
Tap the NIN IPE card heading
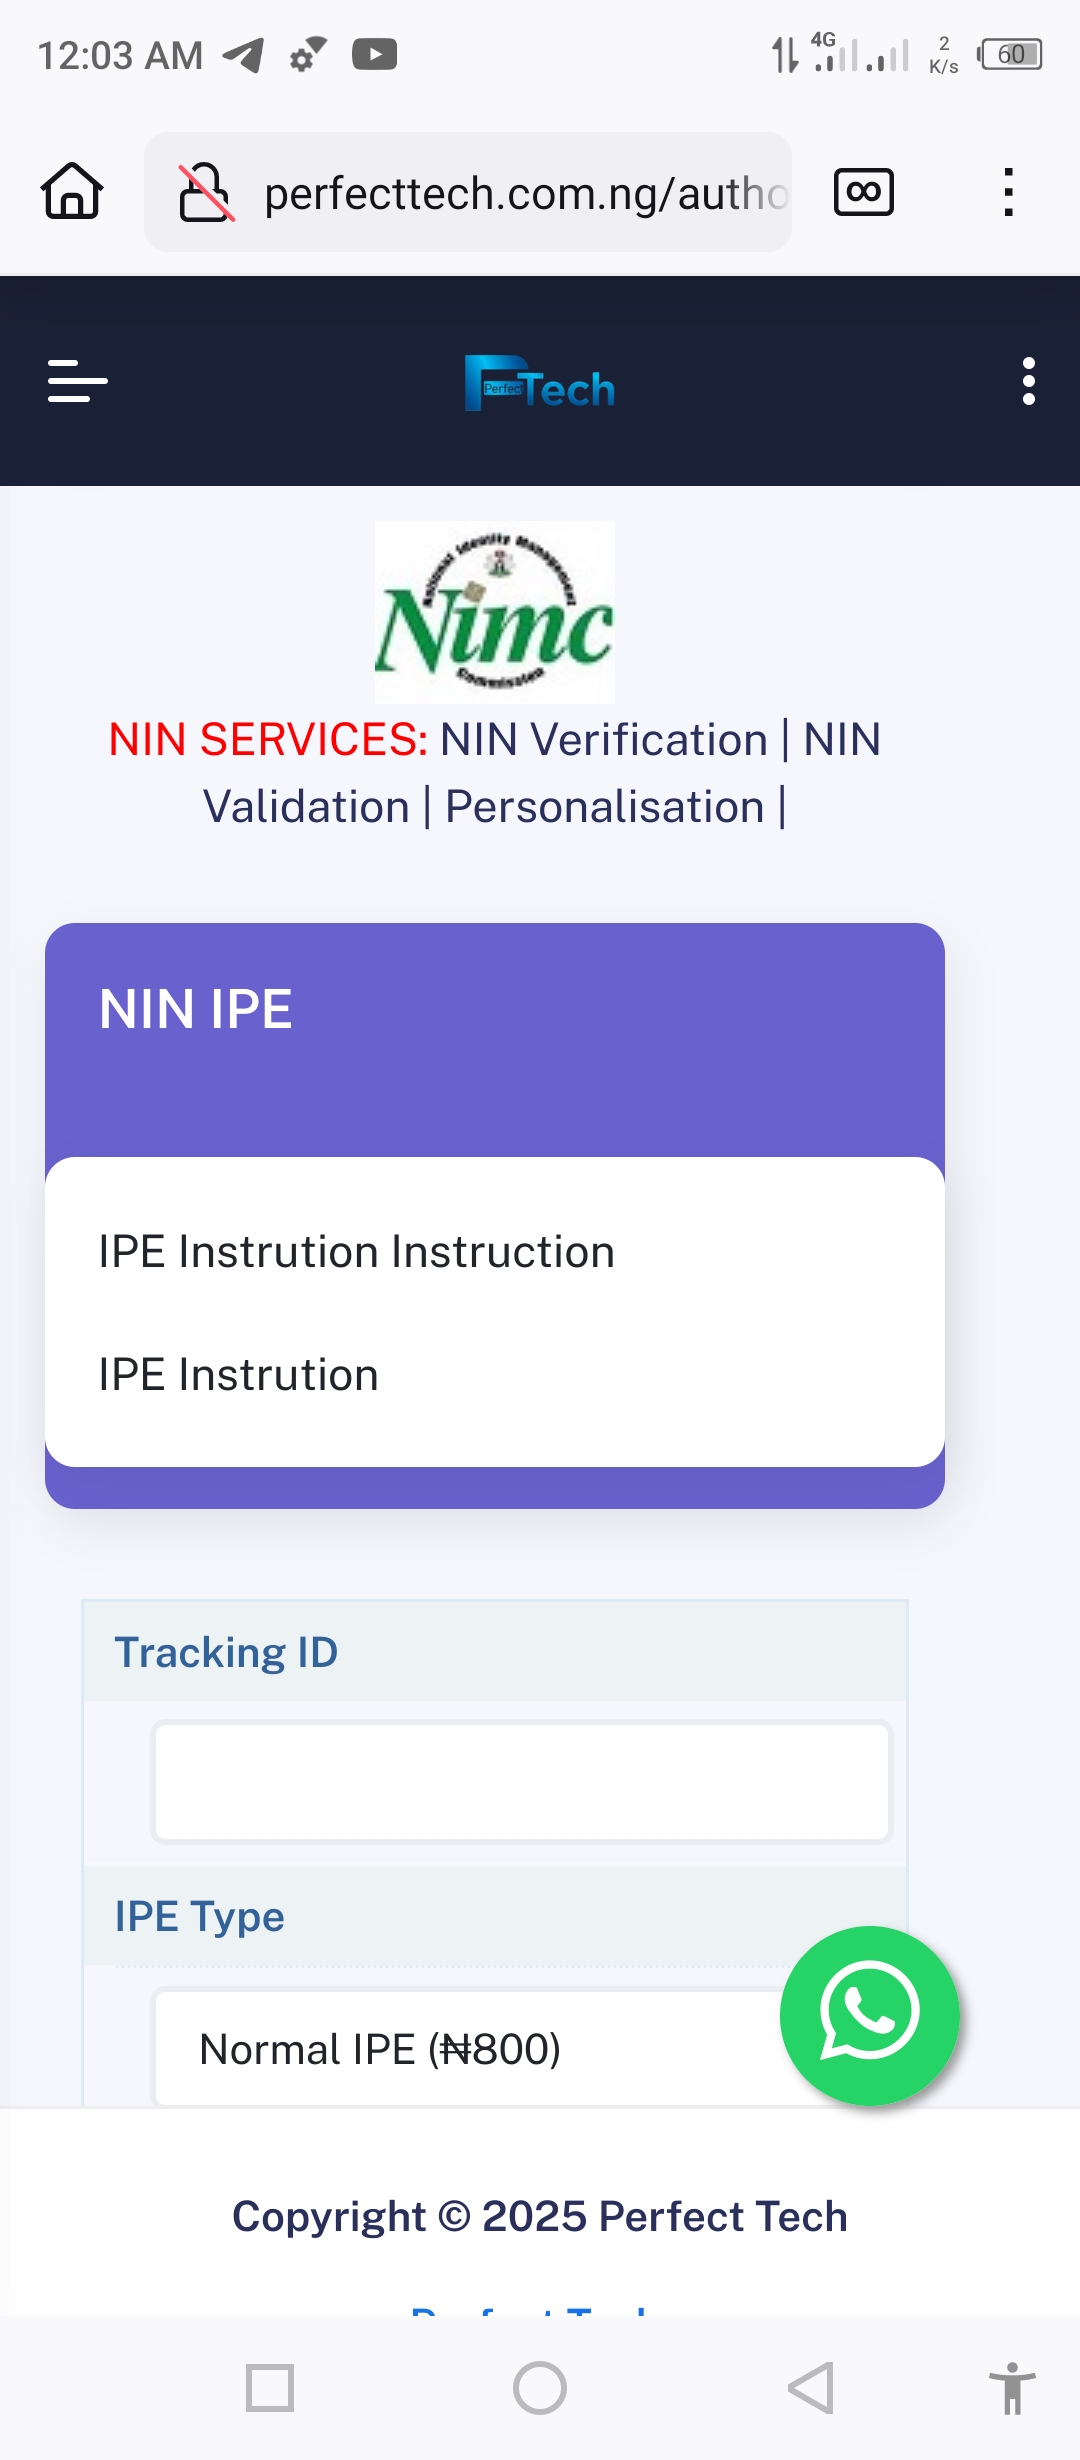pos(196,1009)
